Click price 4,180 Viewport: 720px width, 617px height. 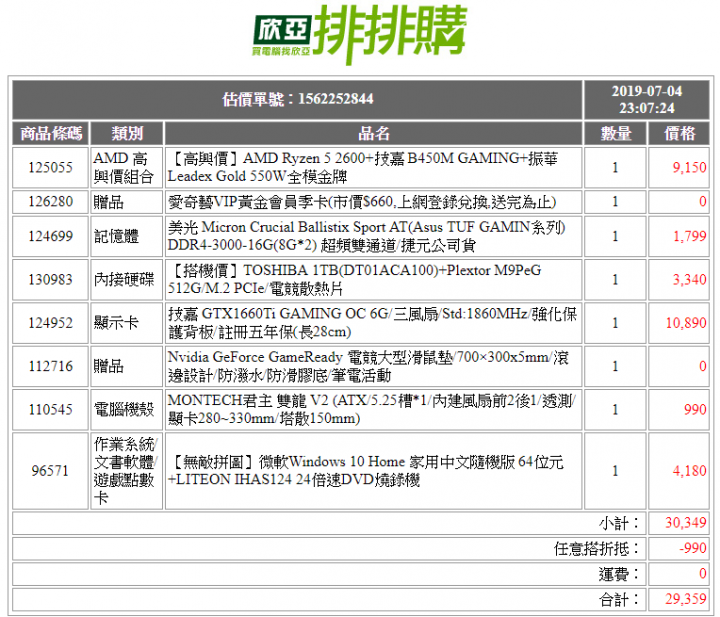[689, 471]
